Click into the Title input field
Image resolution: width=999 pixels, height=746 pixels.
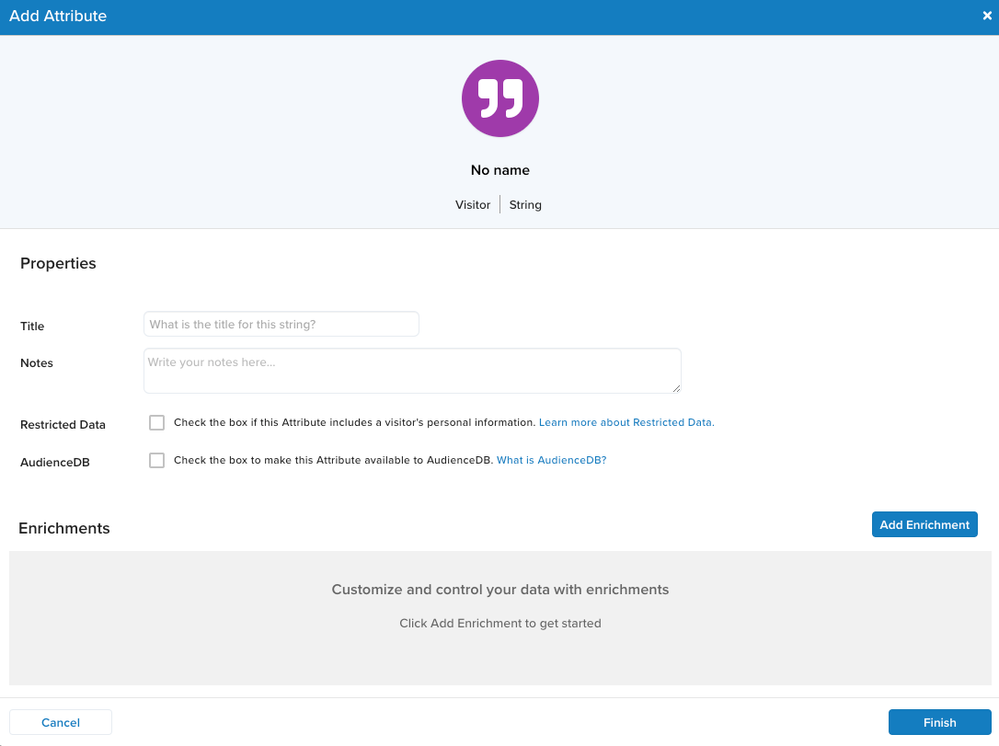[x=281, y=325]
